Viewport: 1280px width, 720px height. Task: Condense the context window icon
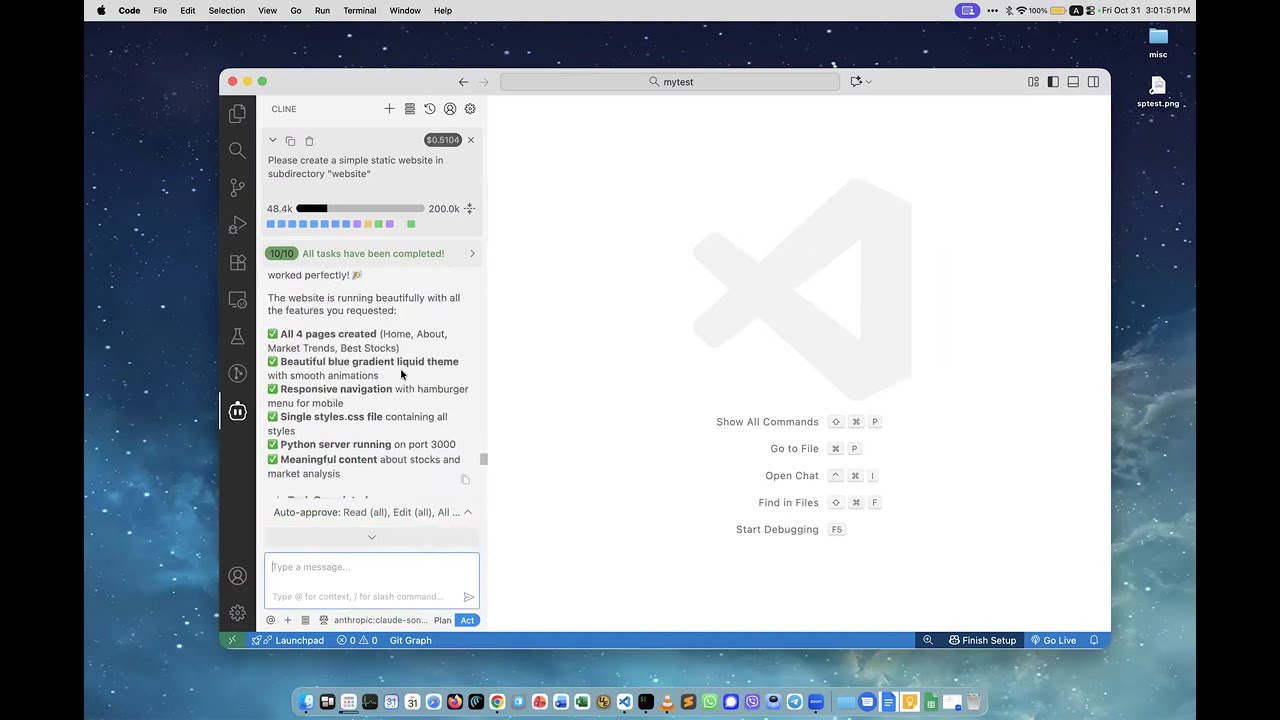[469, 209]
